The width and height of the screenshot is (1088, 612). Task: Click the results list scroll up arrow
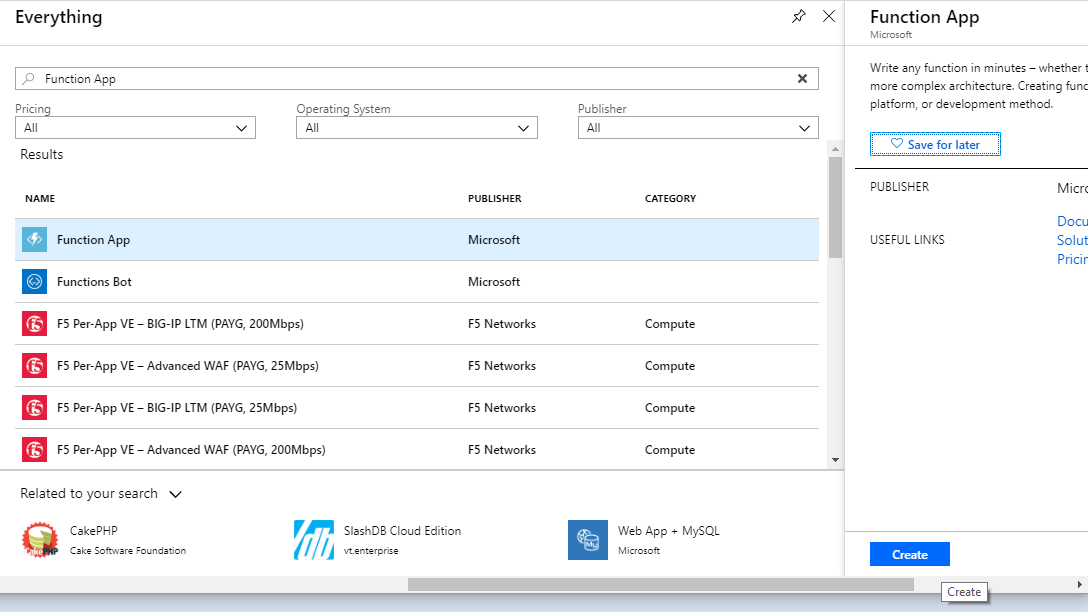(x=835, y=149)
